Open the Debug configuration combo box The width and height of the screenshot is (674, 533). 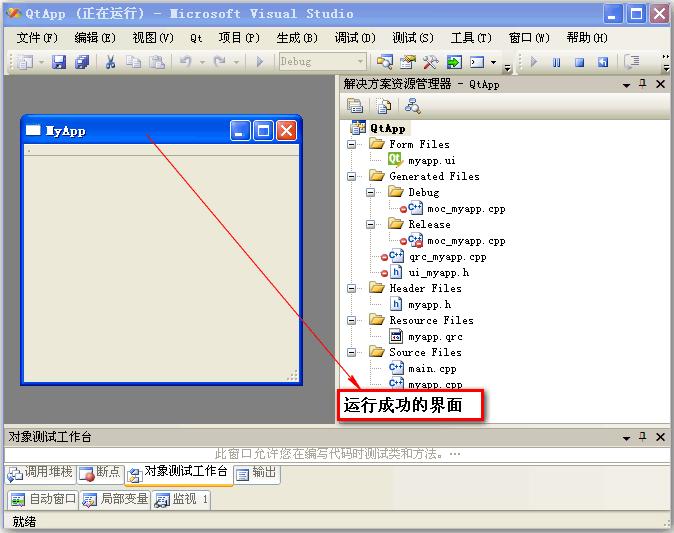point(323,61)
